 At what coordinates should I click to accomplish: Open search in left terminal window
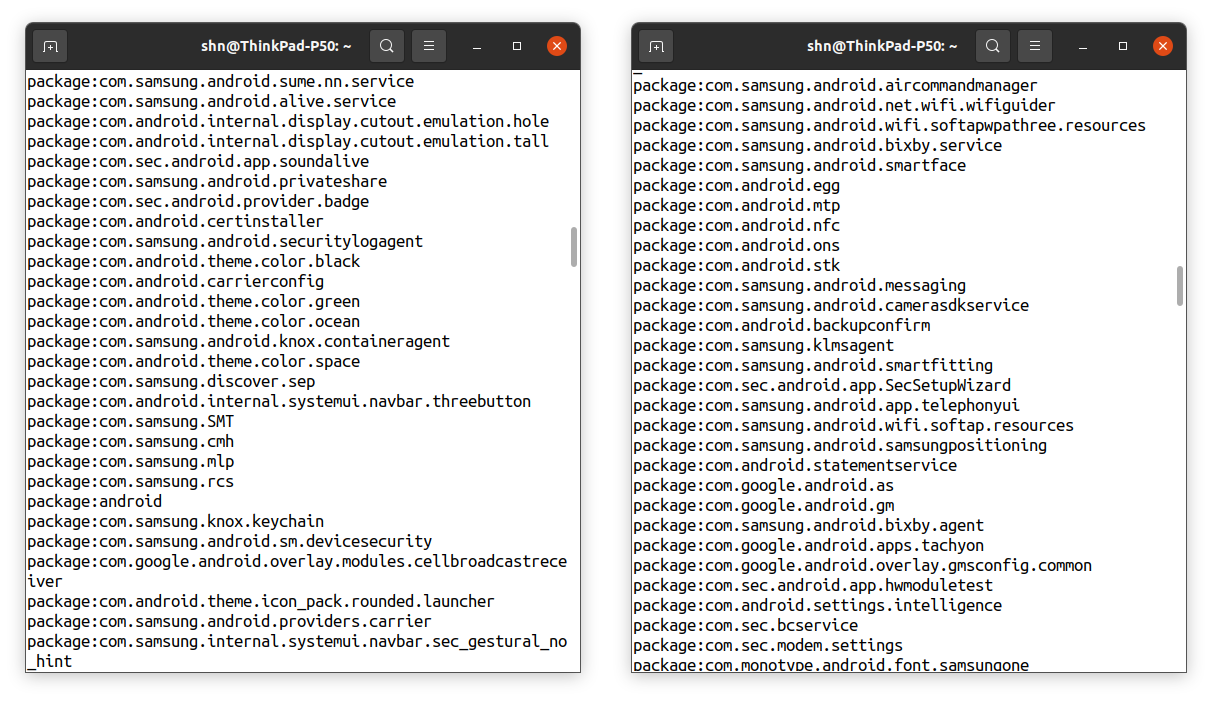click(387, 46)
